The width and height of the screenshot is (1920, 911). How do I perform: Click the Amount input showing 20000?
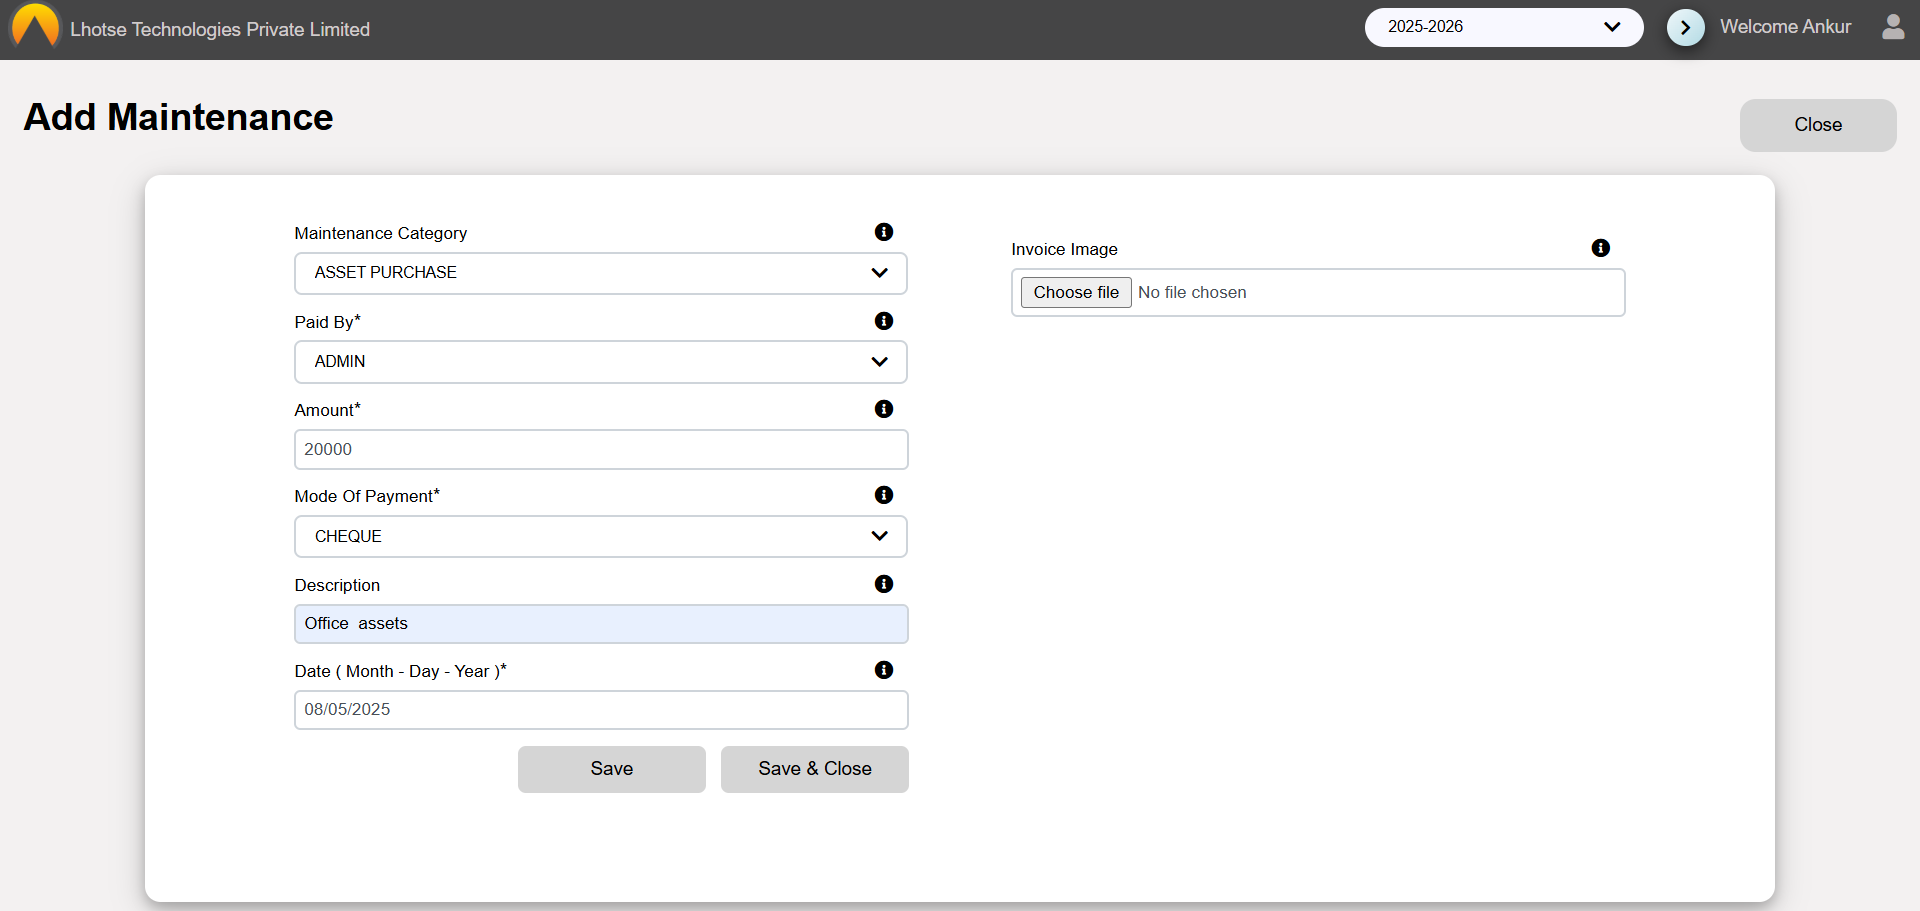(601, 450)
